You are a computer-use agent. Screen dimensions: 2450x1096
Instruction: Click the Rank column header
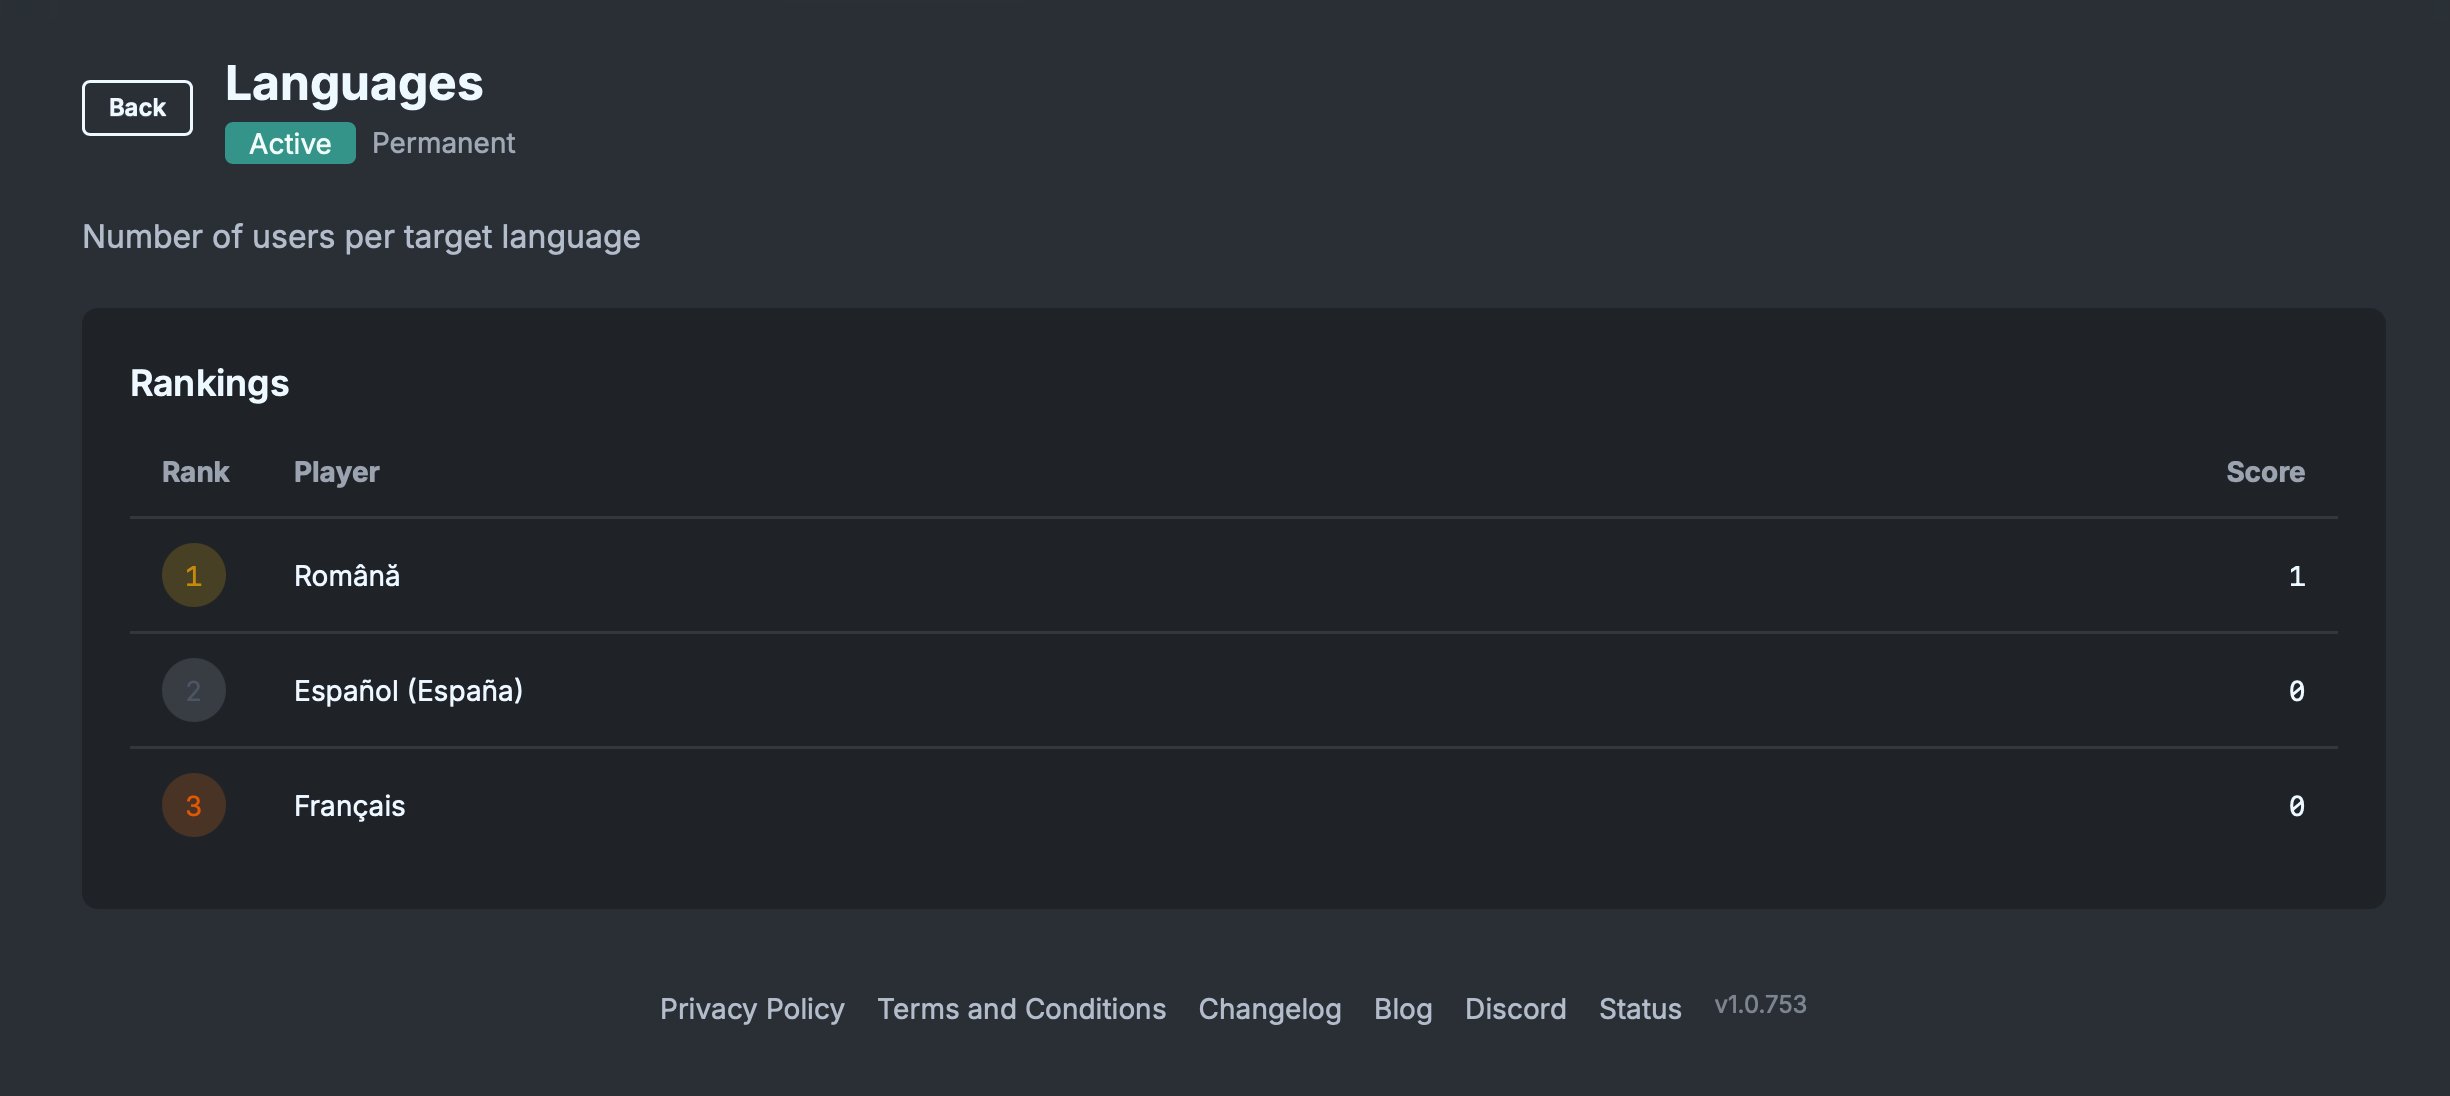tap(196, 472)
